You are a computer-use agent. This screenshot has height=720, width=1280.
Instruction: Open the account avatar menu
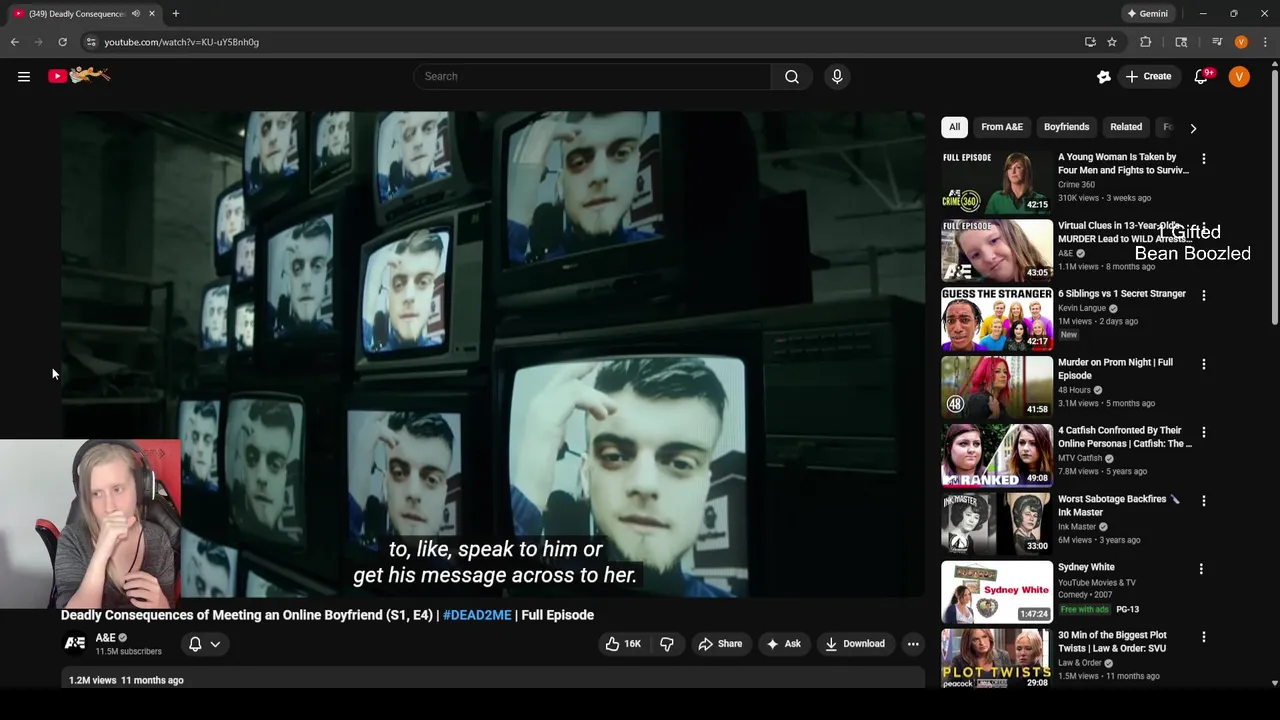point(1239,77)
